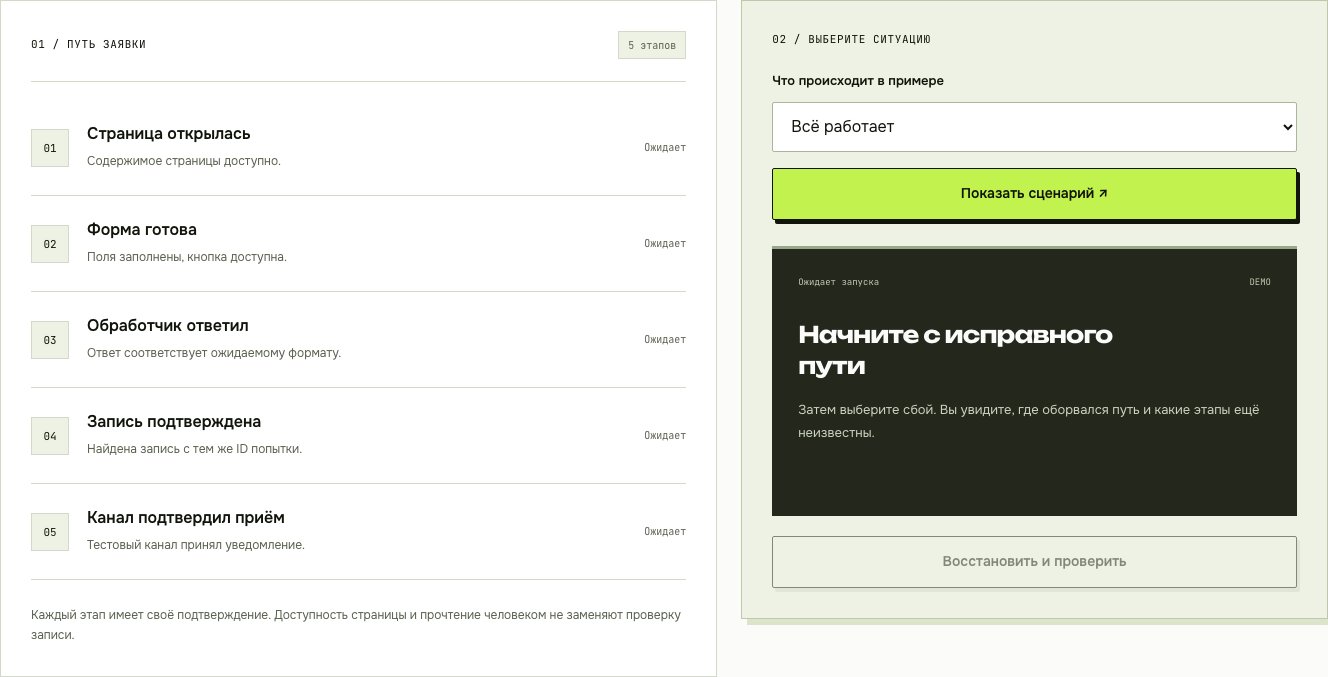Click the 'DEMO' label in dark panel
1328x677 pixels.
click(x=1260, y=282)
